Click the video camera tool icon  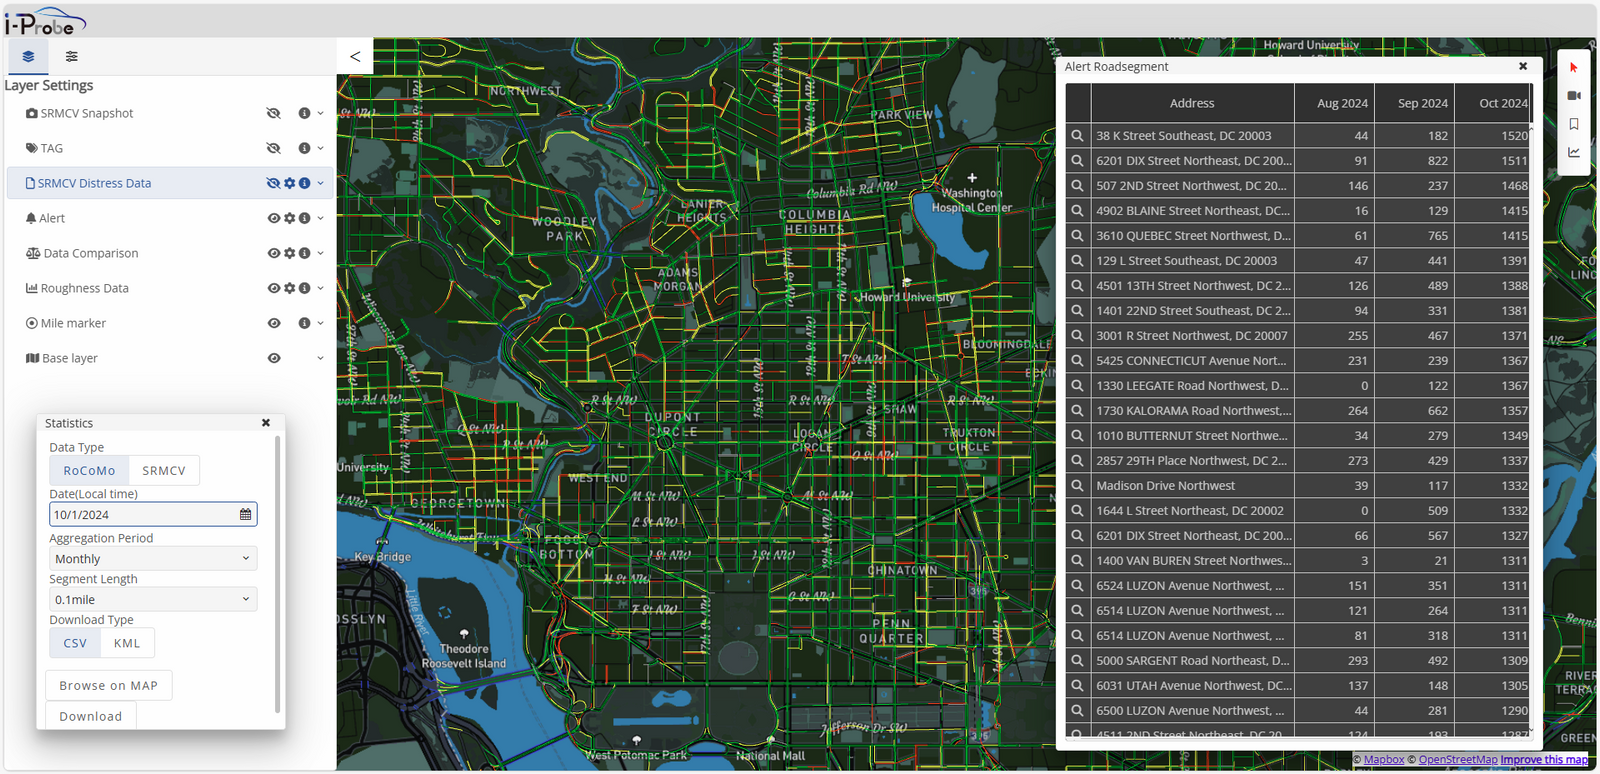(1573, 96)
